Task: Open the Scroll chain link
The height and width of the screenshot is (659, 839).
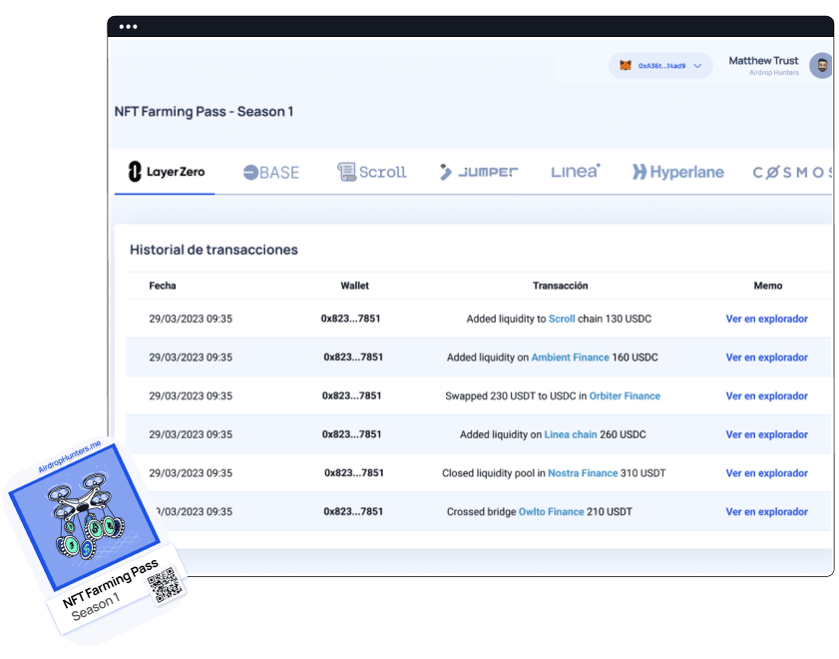Action: [x=561, y=319]
